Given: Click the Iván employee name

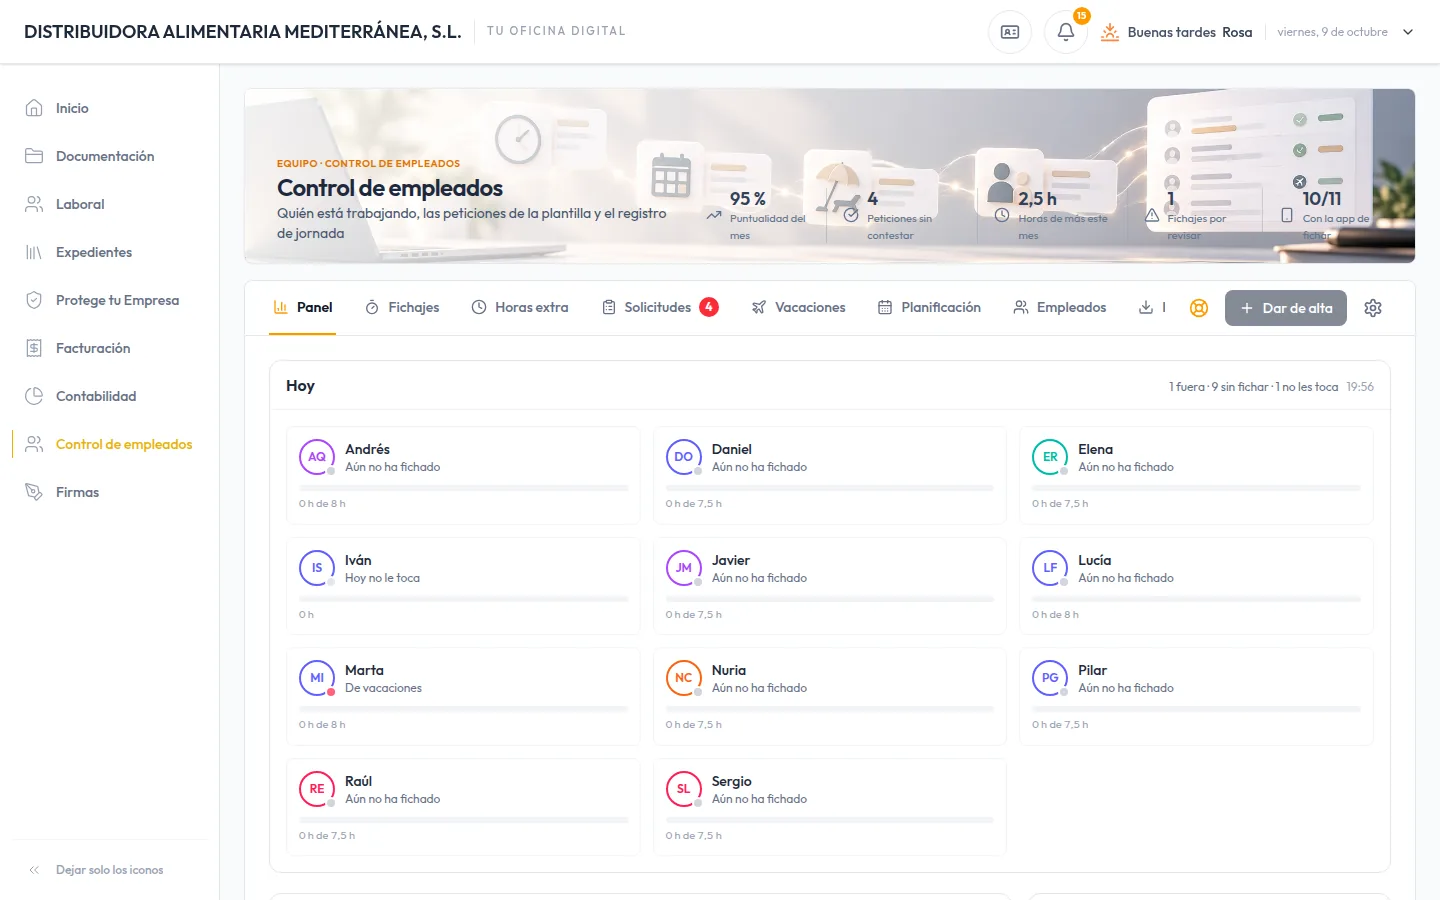Looking at the screenshot, I should click(358, 560).
